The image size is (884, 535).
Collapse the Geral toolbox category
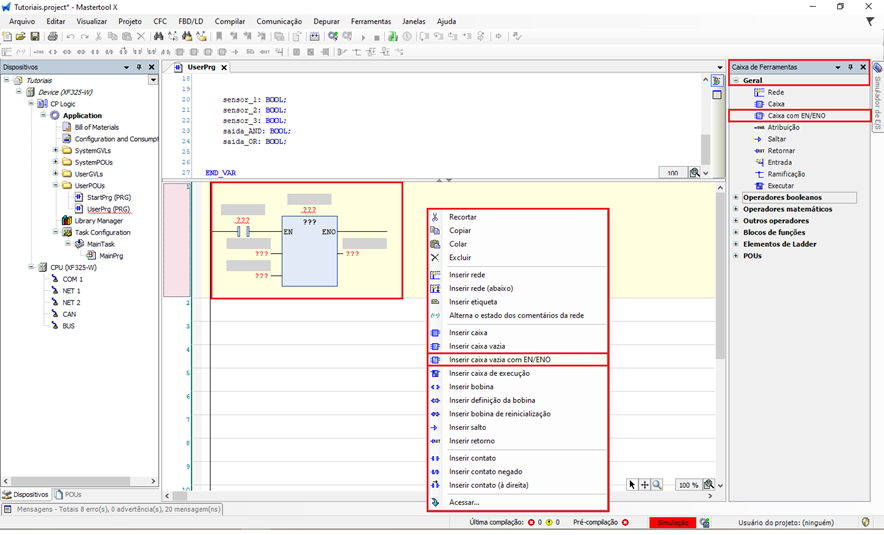736,80
